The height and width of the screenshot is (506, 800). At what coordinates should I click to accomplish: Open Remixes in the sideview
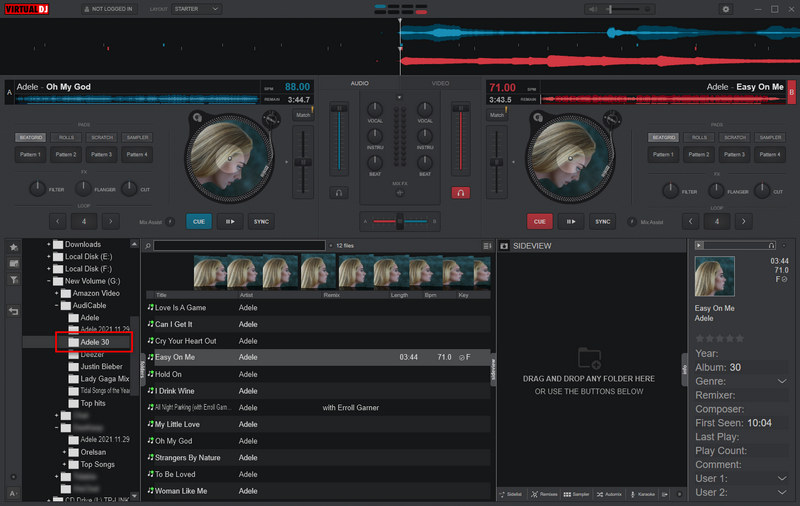(x=544, y=494)
